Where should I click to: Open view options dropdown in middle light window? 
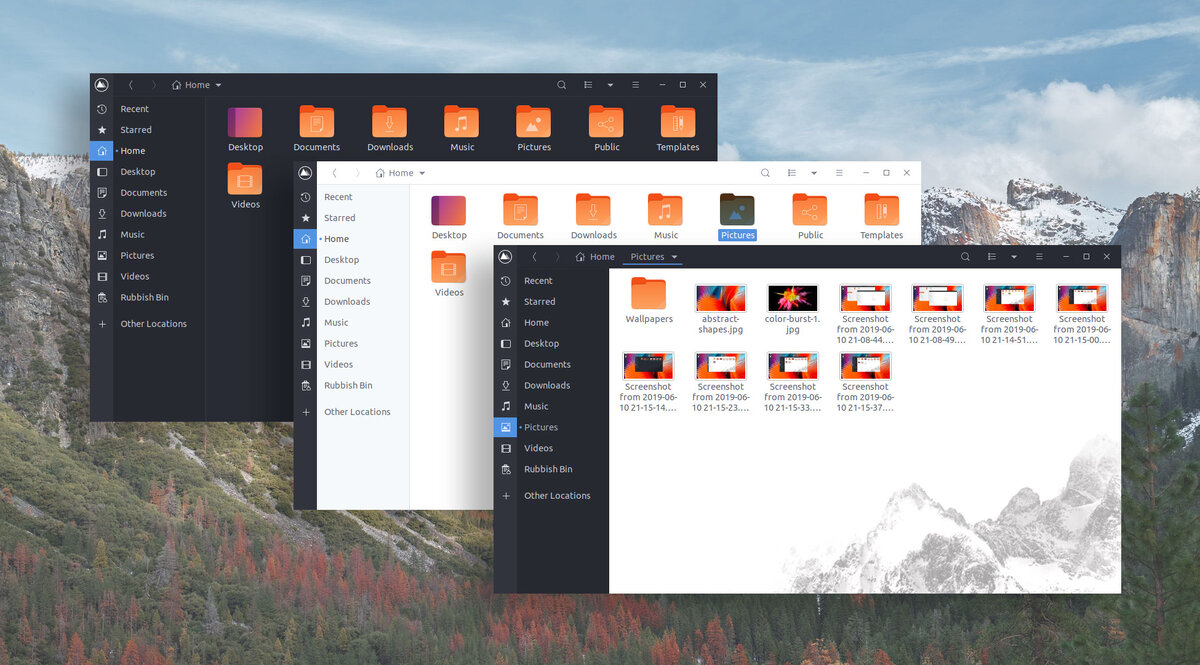(814, 173)
